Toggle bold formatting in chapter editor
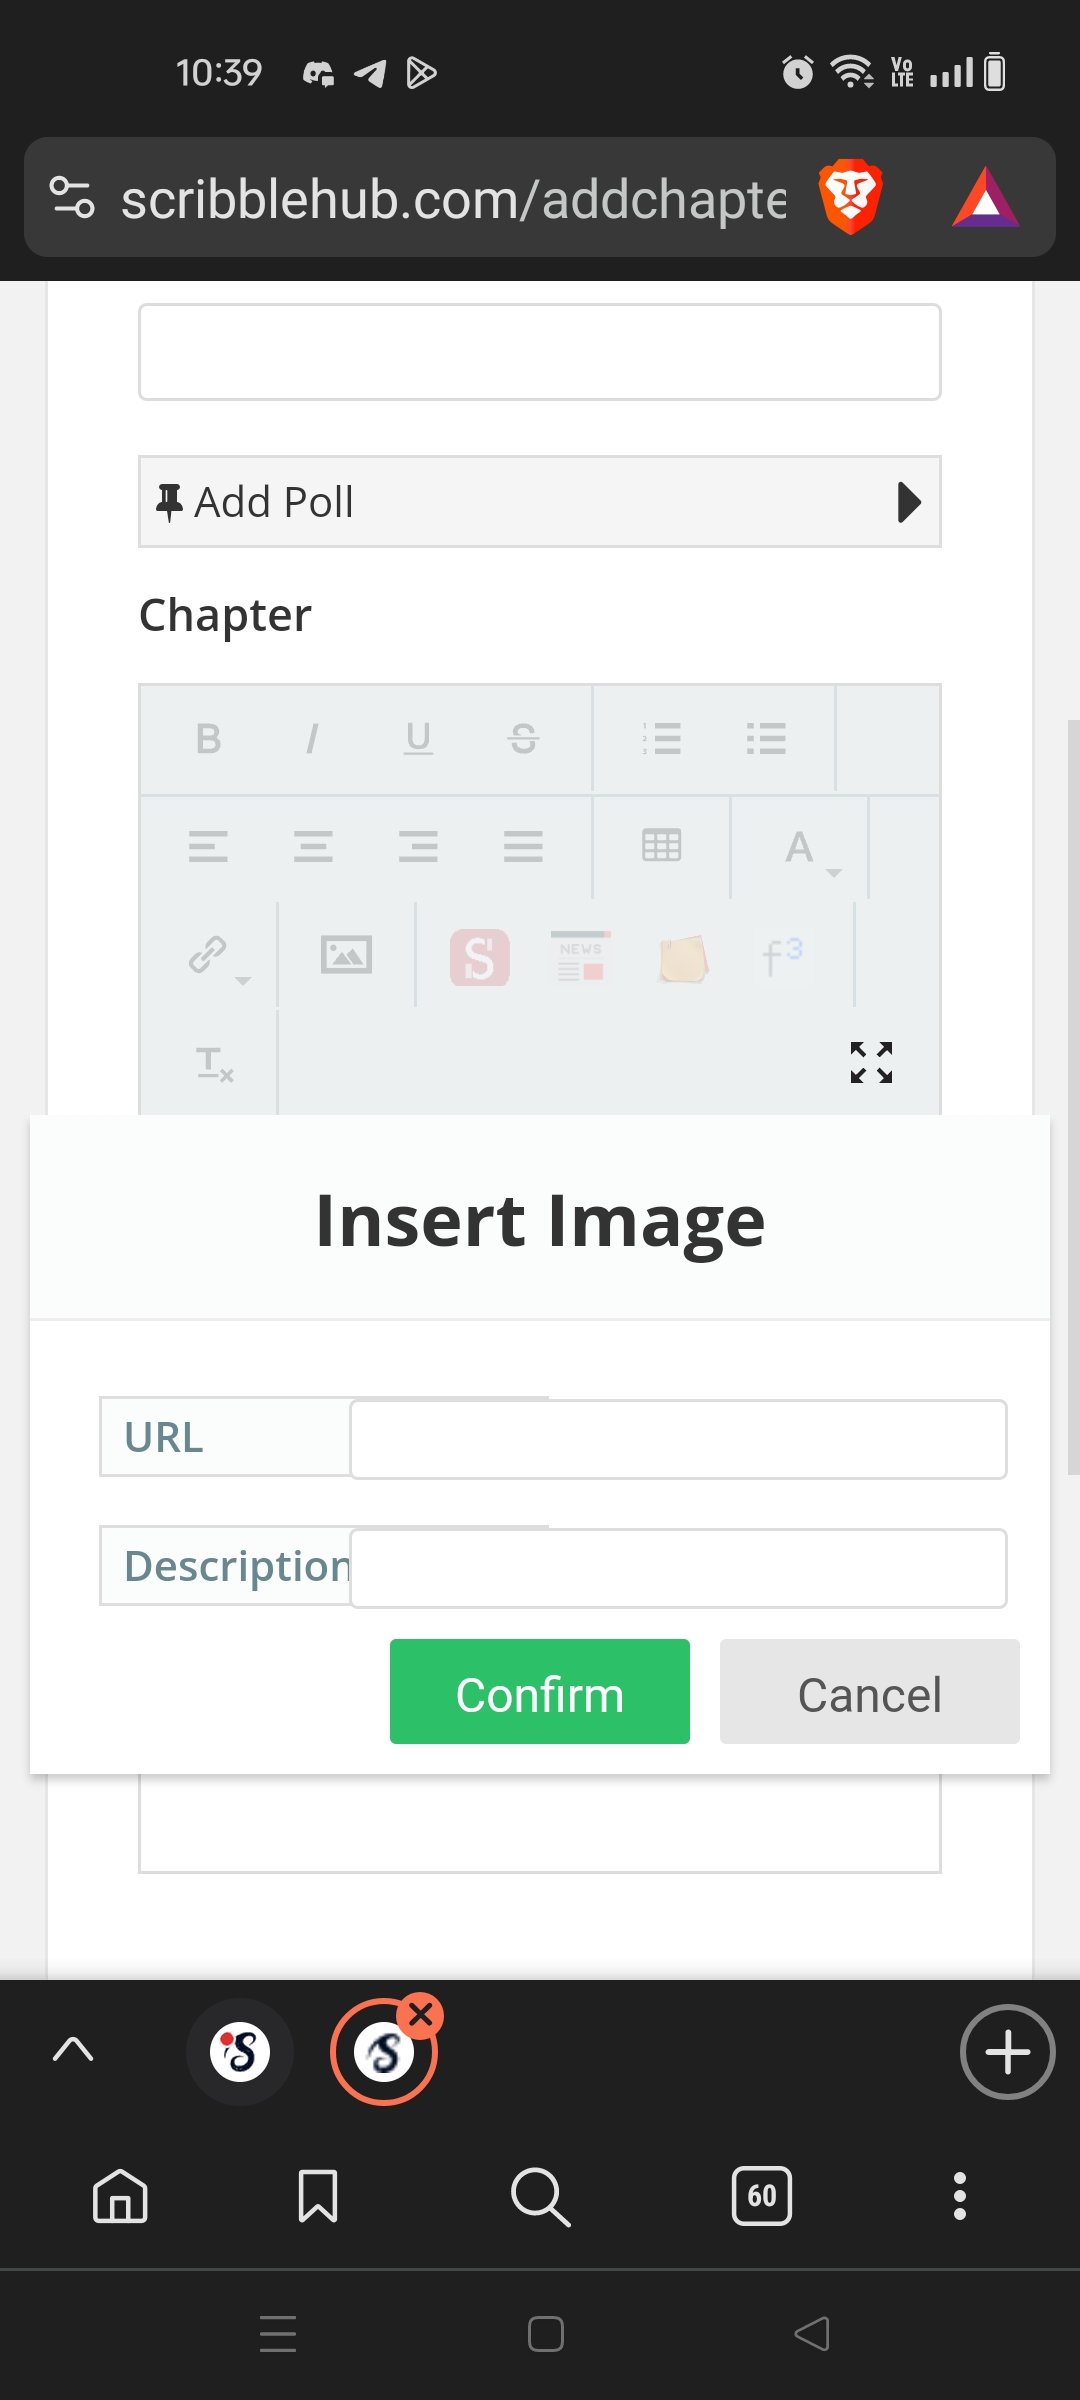1080x2400 pixels. [208, 739]
